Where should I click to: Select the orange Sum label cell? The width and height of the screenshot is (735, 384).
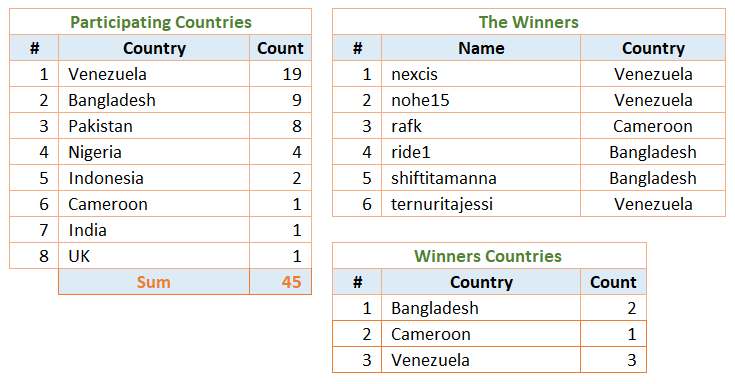[154, 282]
